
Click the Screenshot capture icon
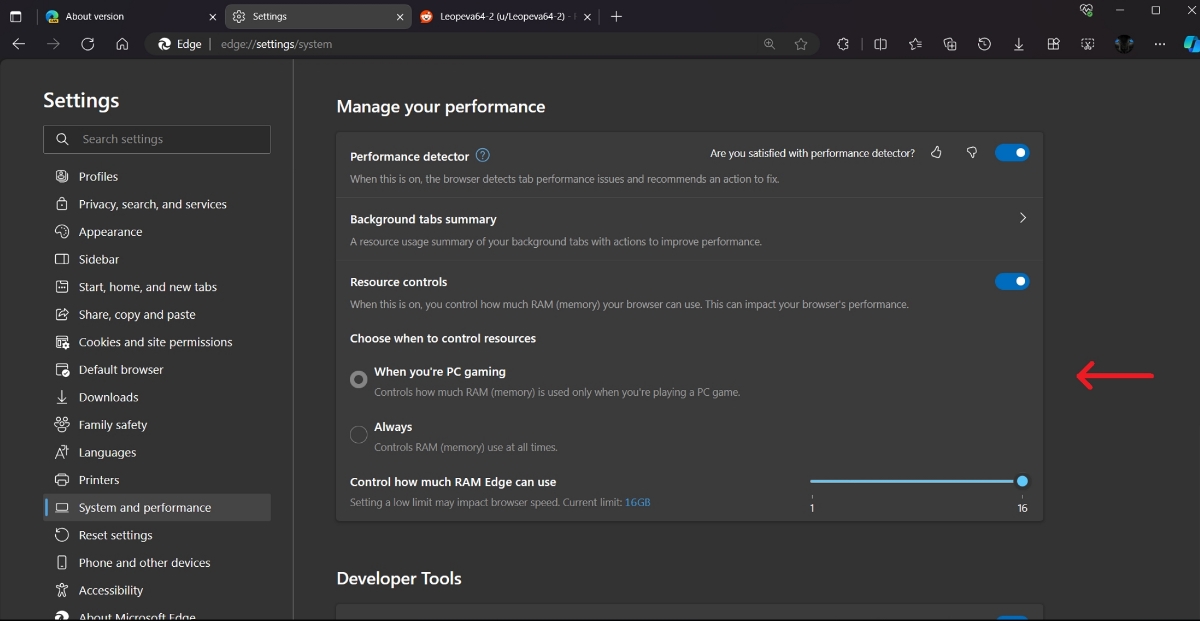1088,44
